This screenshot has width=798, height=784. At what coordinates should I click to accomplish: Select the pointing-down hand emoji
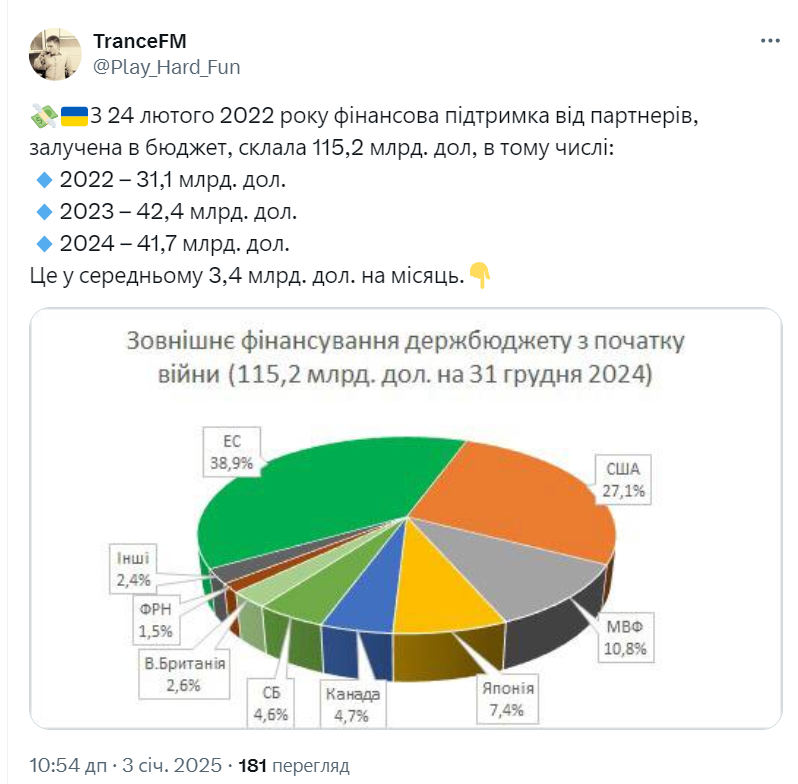point(479,275)
